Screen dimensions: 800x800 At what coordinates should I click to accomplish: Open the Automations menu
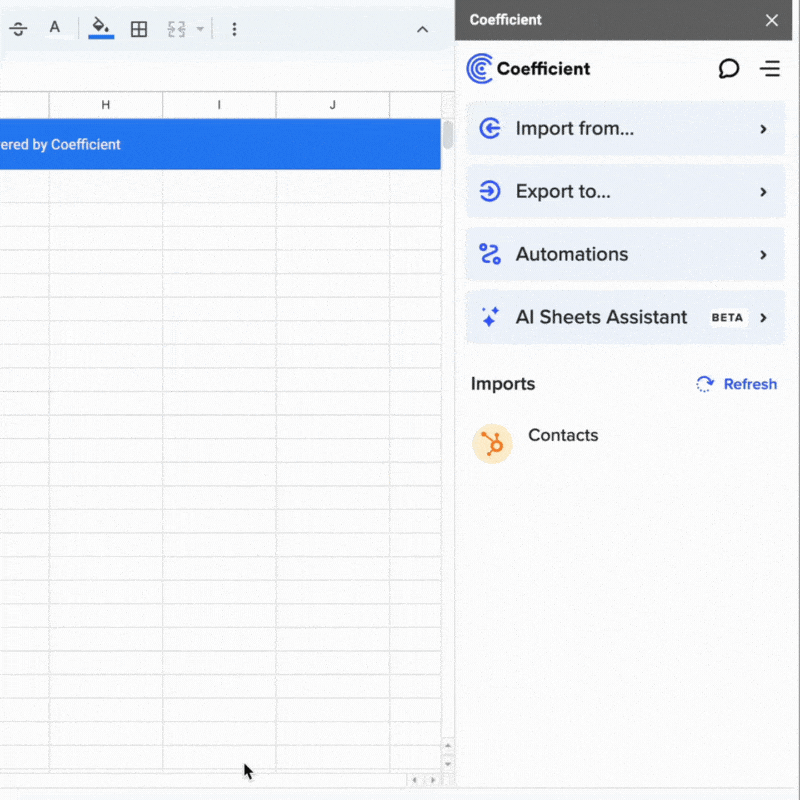tap(626, 254)
